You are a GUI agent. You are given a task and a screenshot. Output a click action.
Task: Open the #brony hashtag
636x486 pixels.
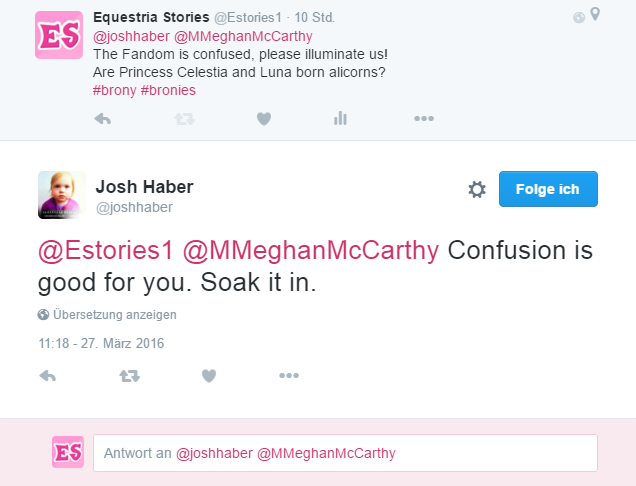[x=114, y=89]
